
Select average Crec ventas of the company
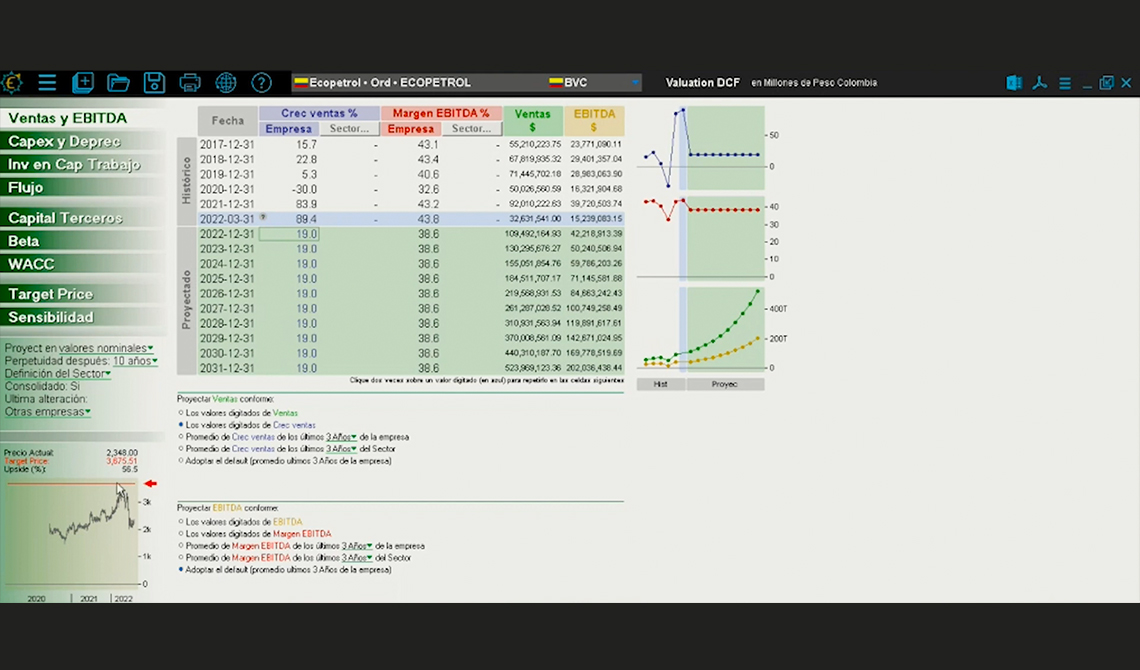point(181,437)
